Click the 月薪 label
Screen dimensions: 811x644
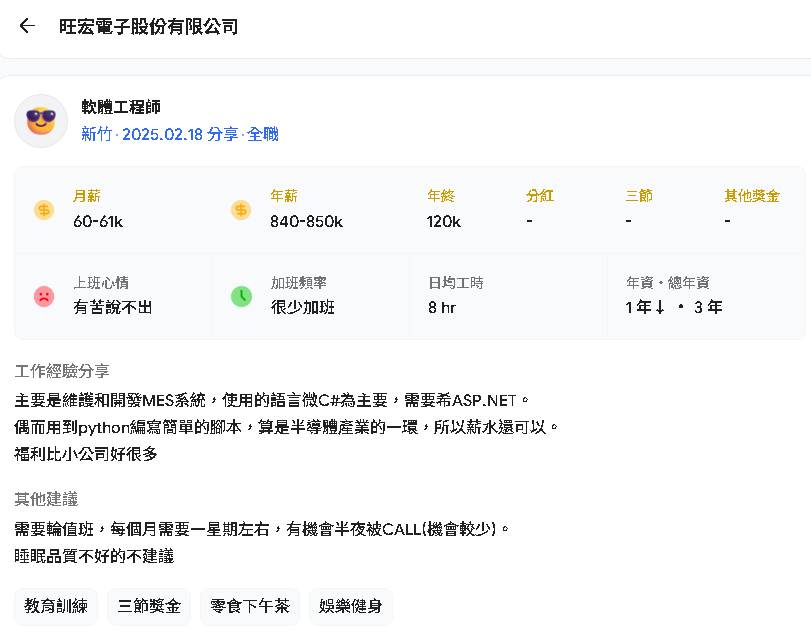pos(87,196)
